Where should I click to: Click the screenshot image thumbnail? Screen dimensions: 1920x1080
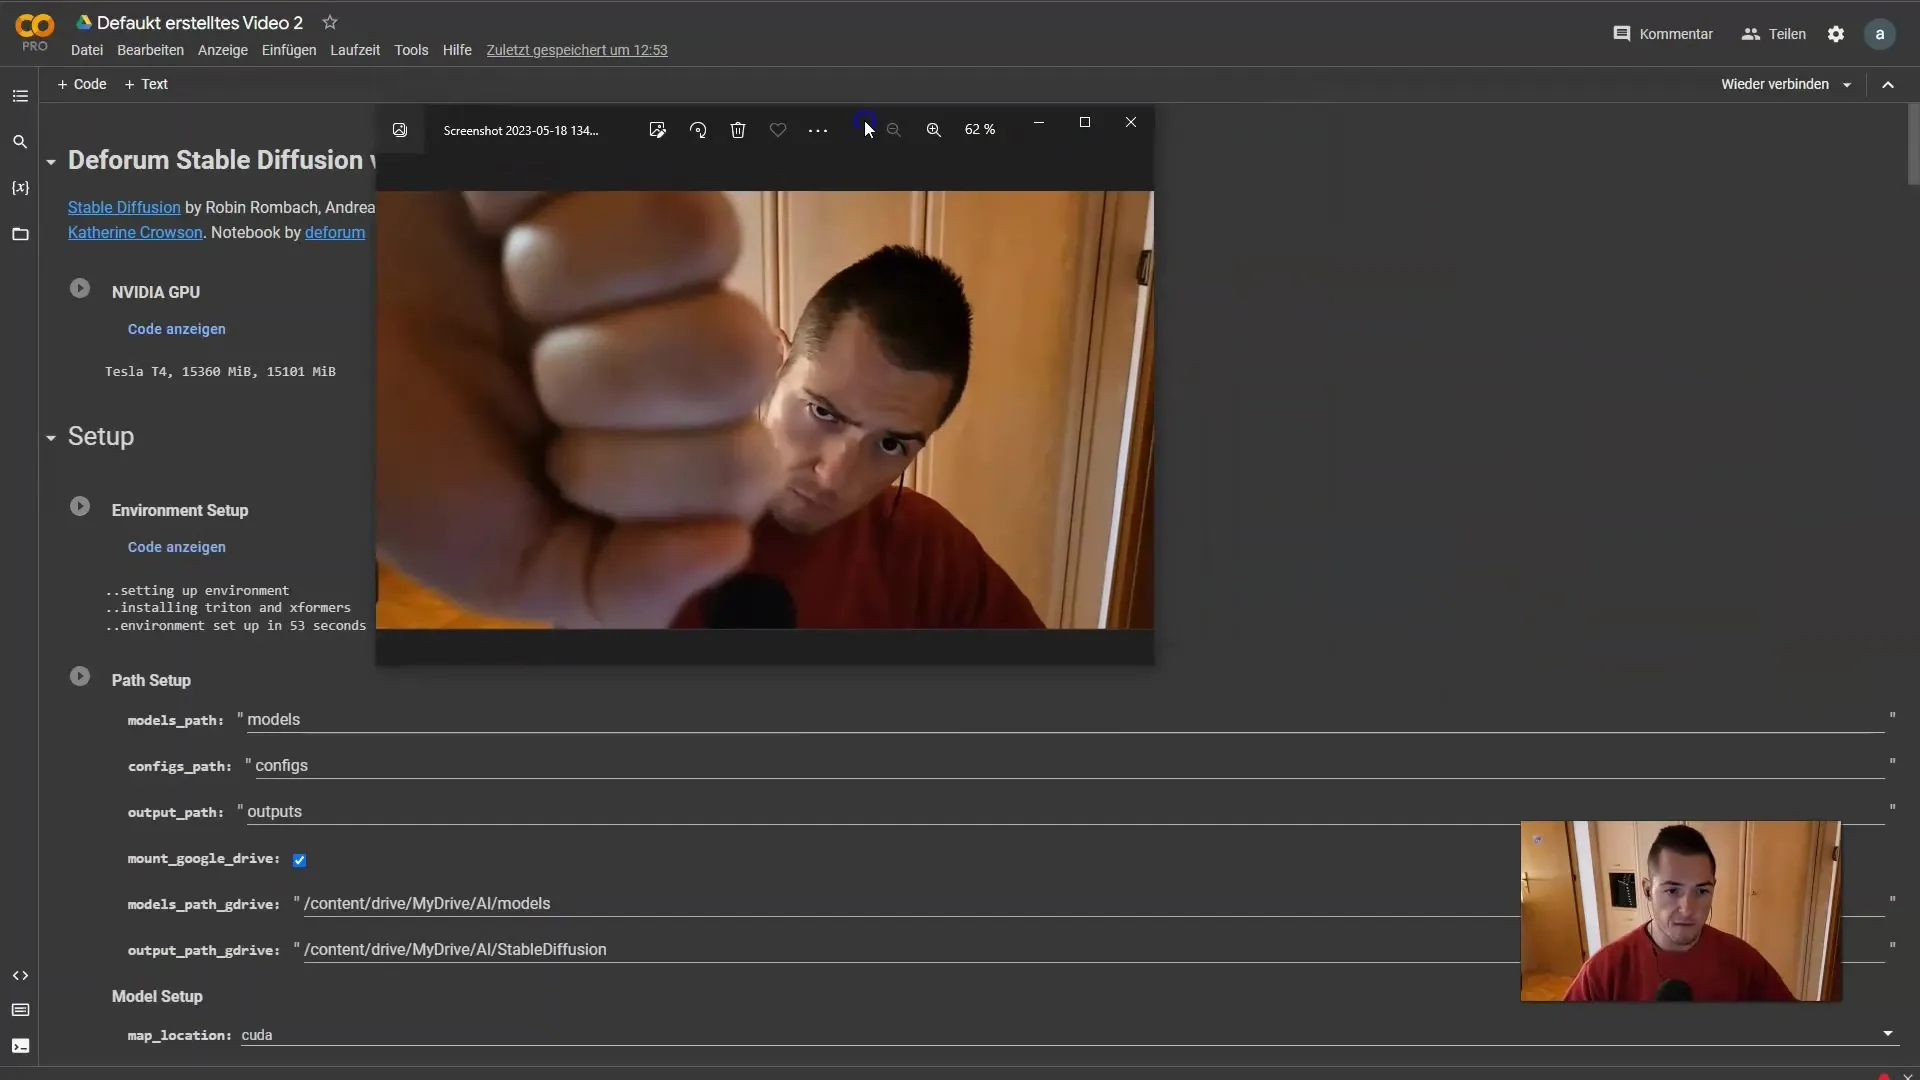(x=400, y=129)
